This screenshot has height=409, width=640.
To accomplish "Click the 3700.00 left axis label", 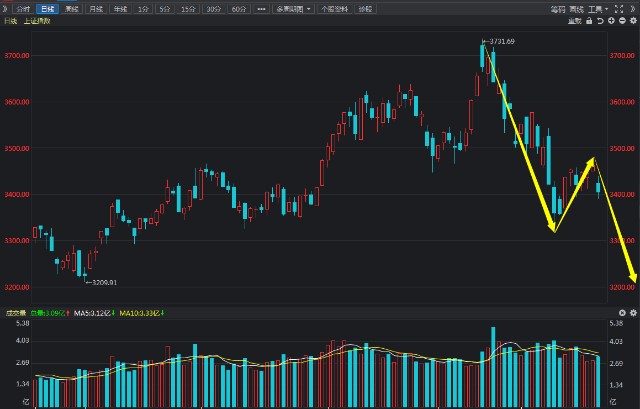I will click(x=17, y=56).
